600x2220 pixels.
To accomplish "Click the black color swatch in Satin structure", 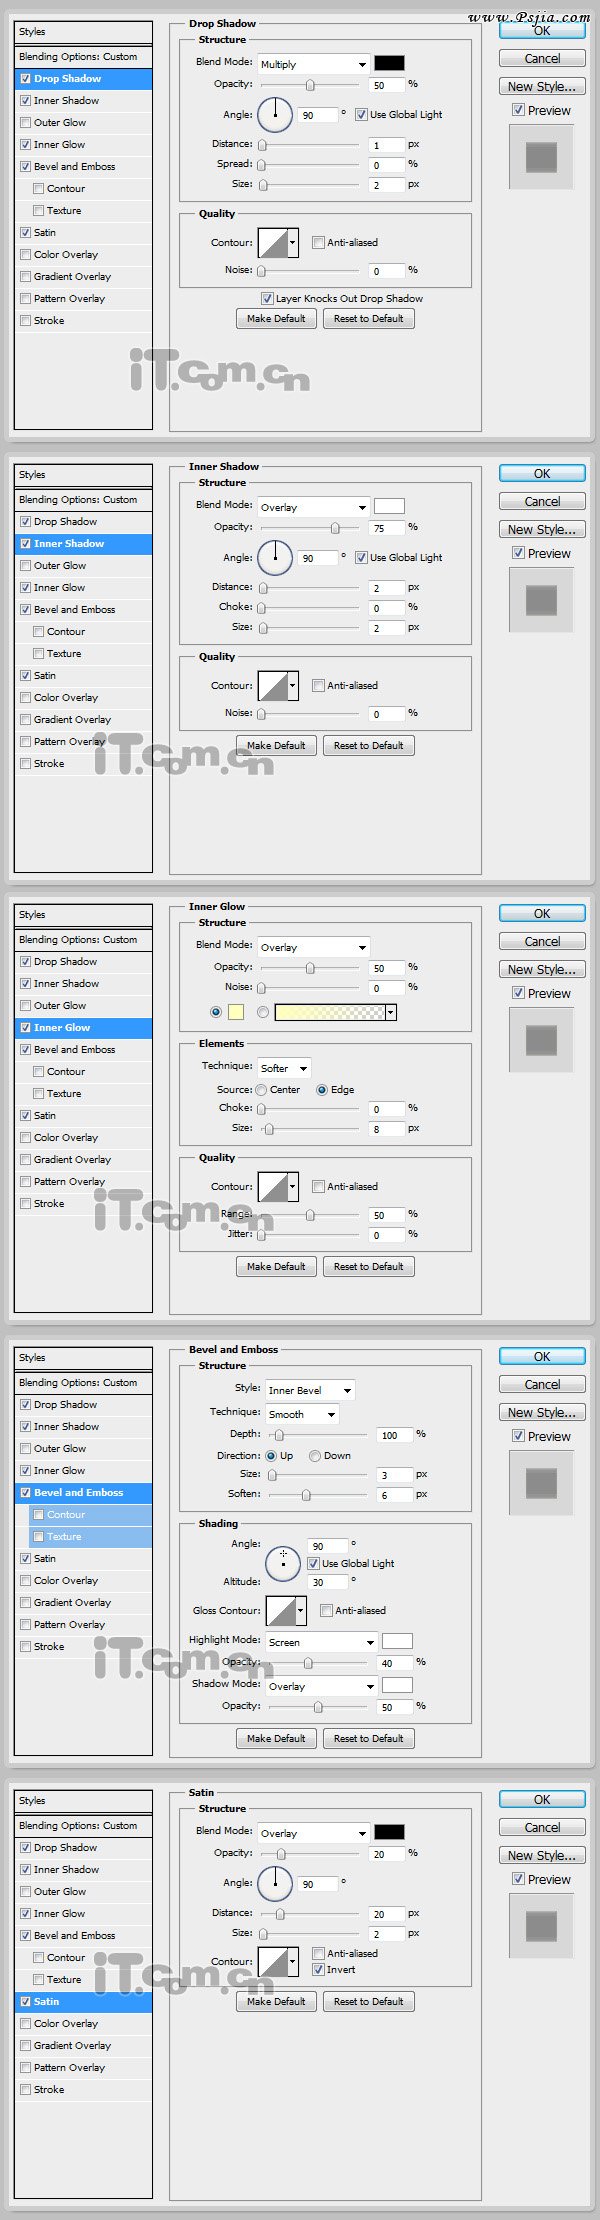I will click(389, 1832).
